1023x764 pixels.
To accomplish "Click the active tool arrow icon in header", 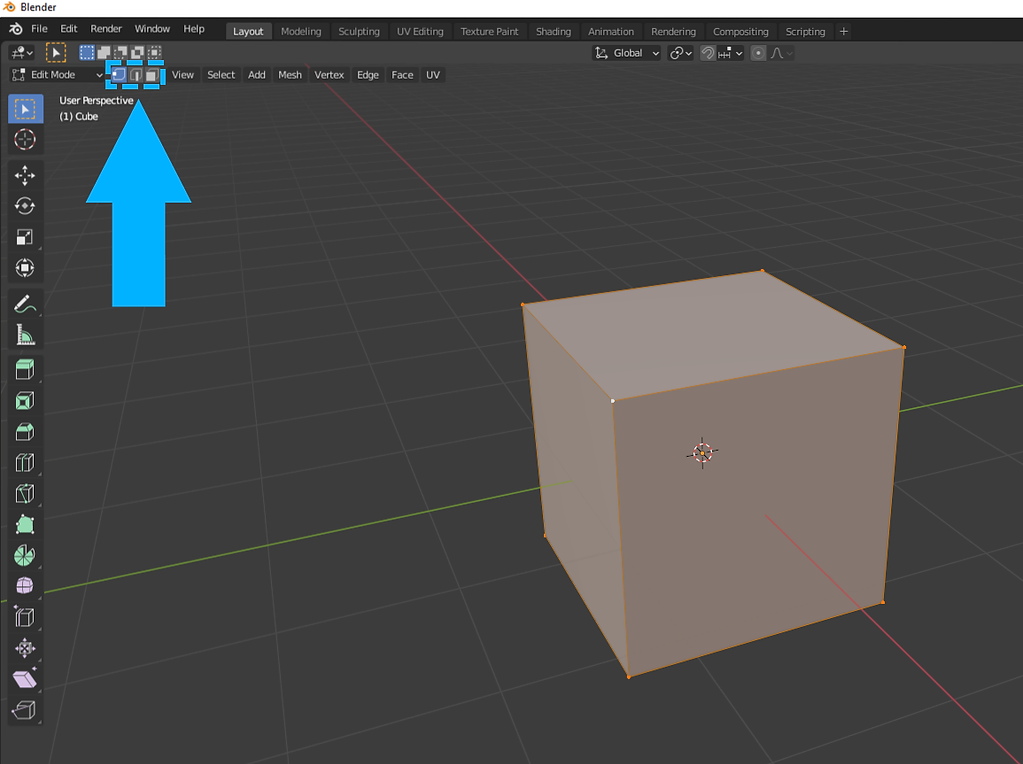I will click(56, 53).
